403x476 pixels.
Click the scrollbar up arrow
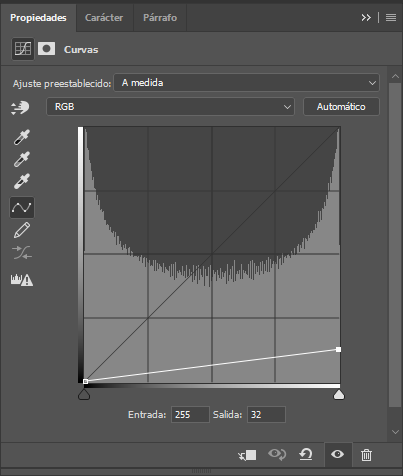[x=395, y=76]
